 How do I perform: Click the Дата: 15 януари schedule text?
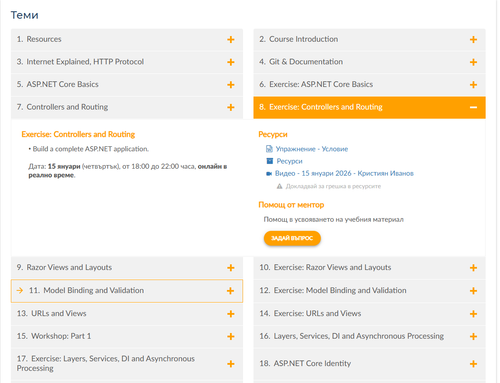point(128,171)
